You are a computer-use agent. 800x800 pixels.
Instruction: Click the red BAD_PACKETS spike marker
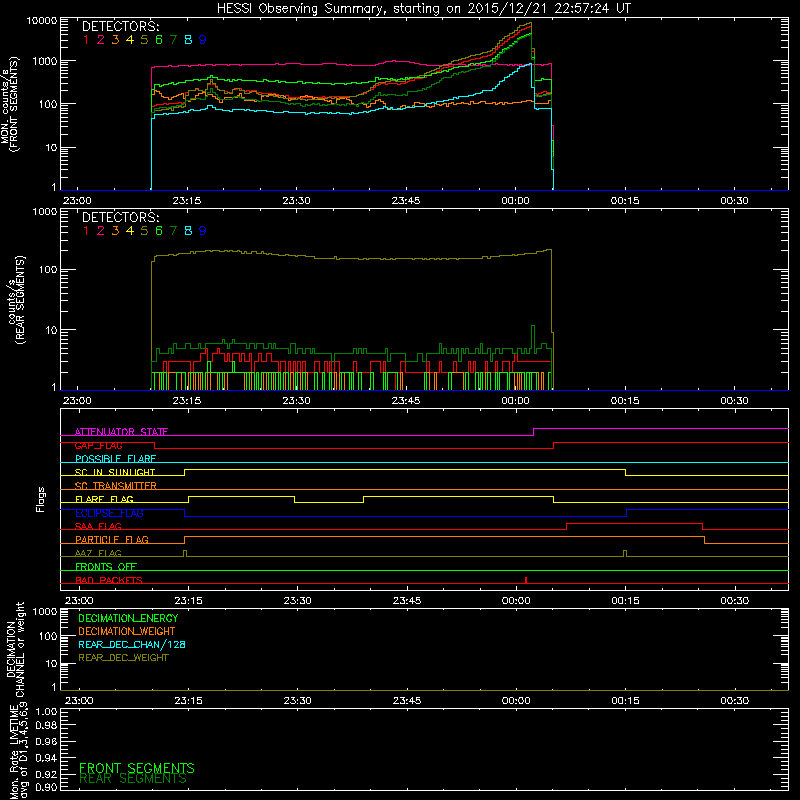[526, 580]
